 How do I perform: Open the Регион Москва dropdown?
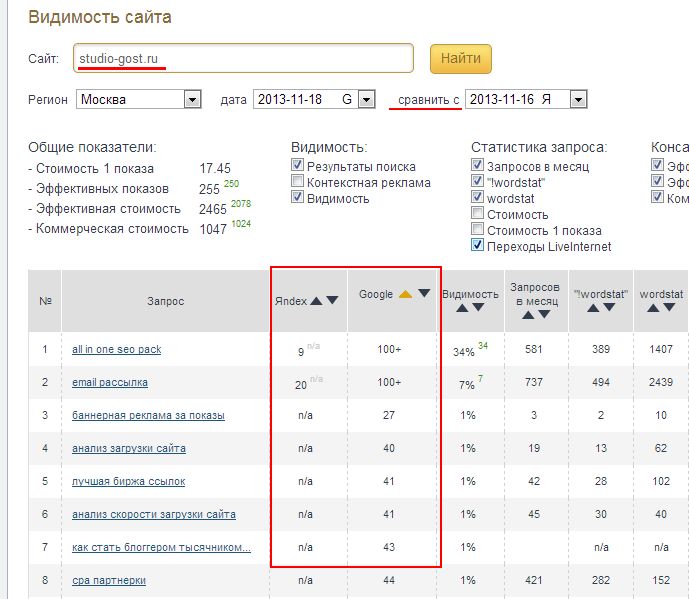click(192, 99)
